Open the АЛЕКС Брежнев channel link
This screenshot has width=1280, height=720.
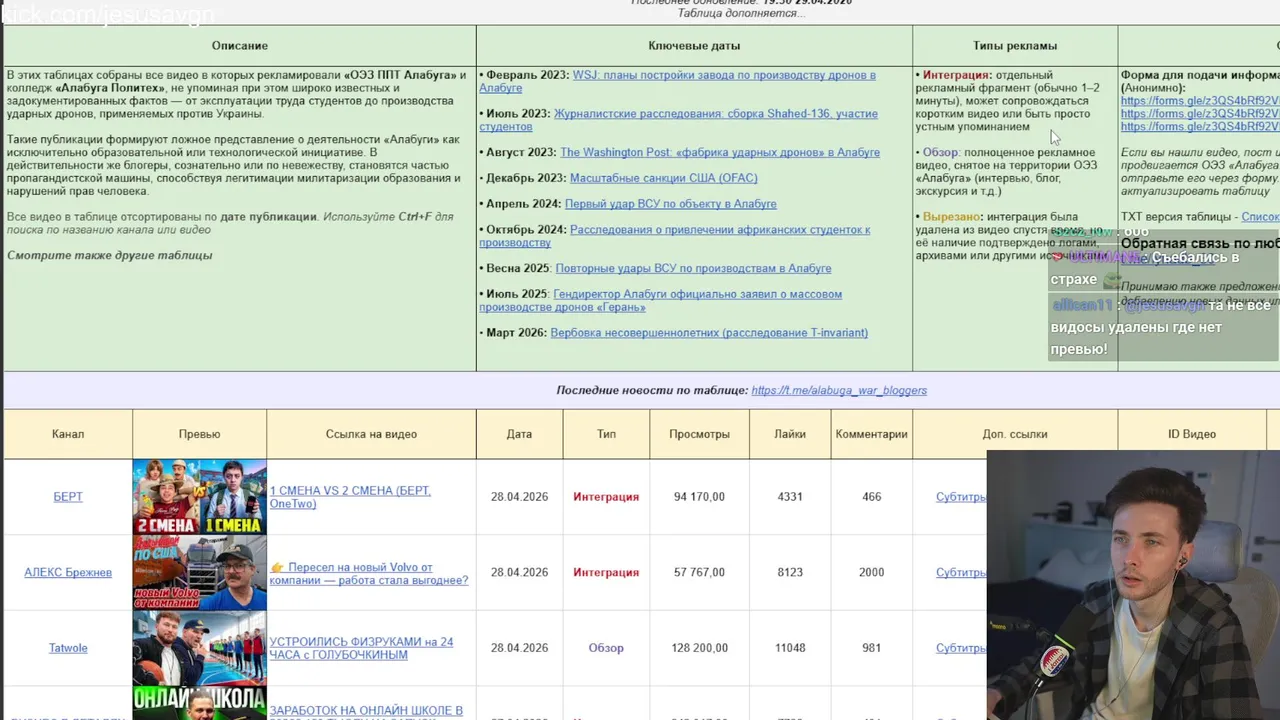coord(68,573)
